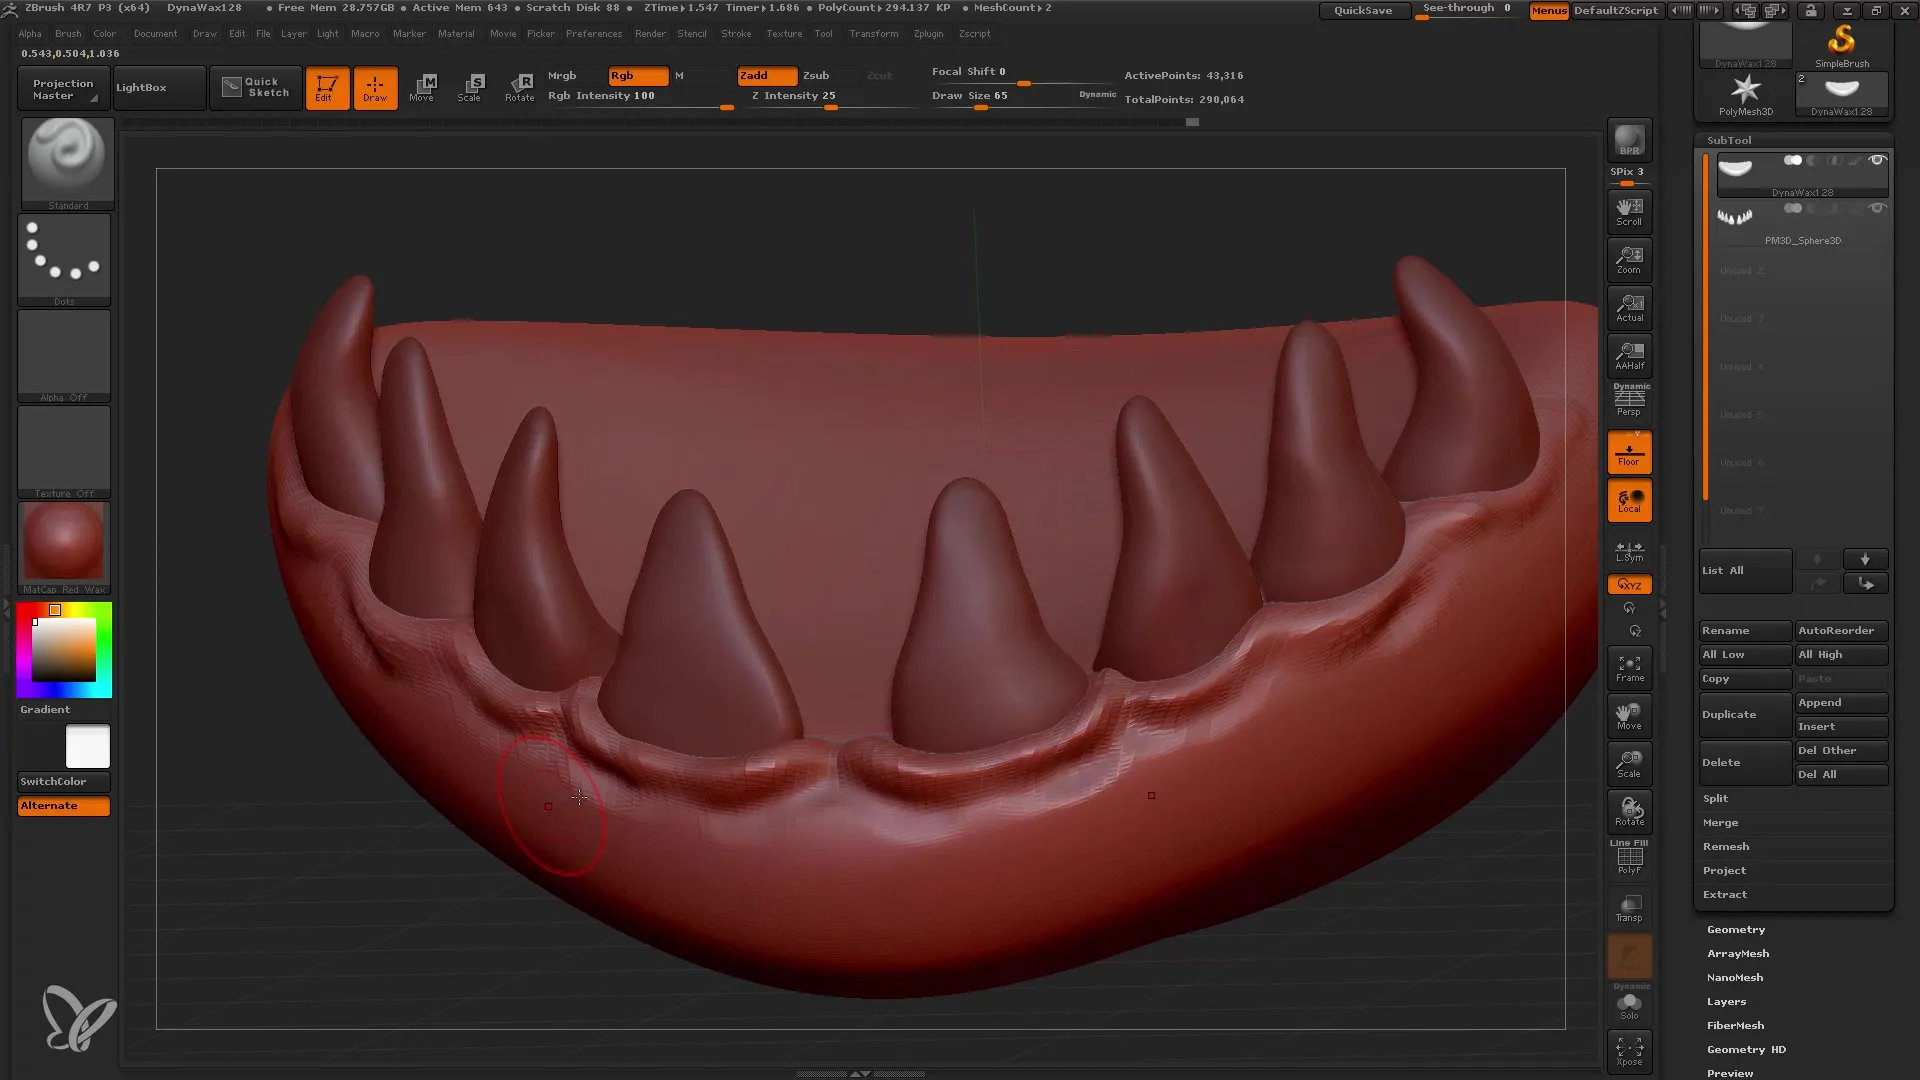
Task: Select the Rotate tool in toolbar
Action: [520, 86]
